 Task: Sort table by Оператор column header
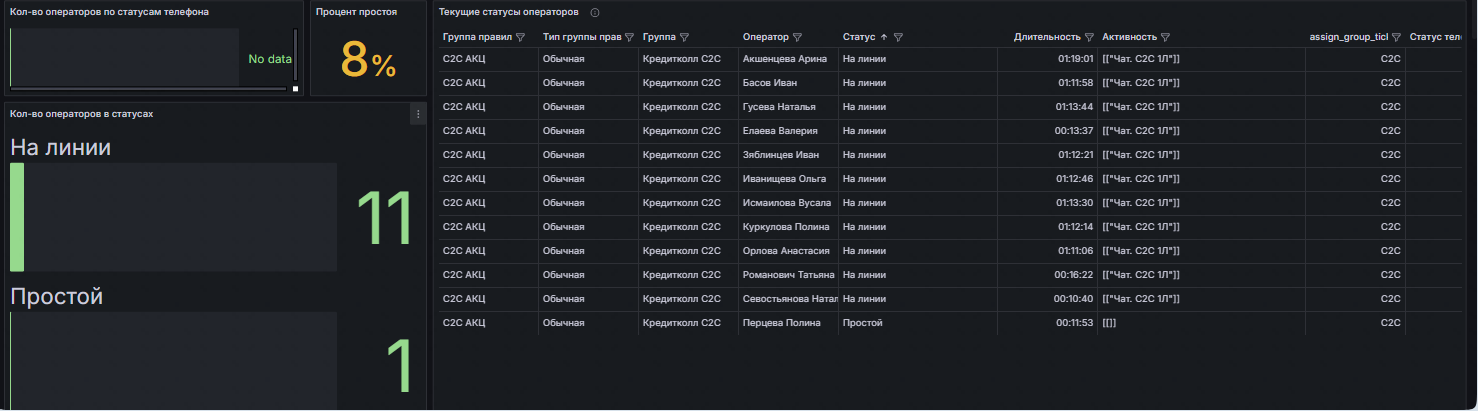[765, 38]
